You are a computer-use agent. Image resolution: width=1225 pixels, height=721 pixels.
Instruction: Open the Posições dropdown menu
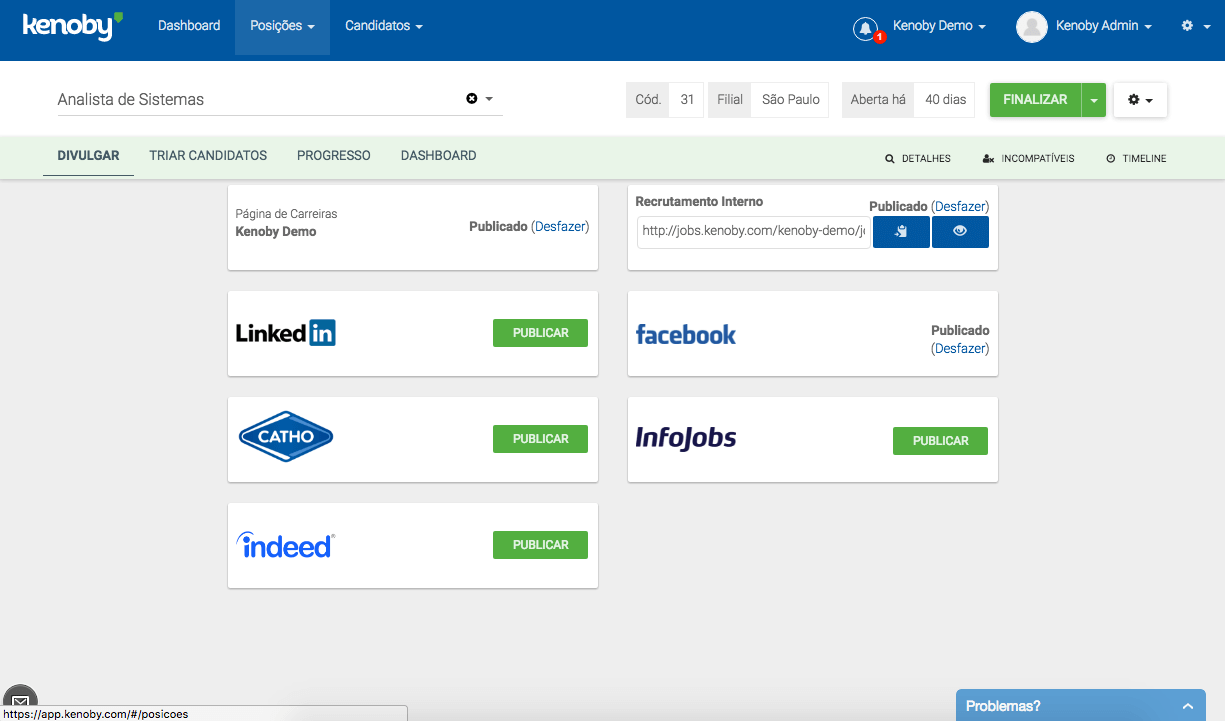[282, 26]
